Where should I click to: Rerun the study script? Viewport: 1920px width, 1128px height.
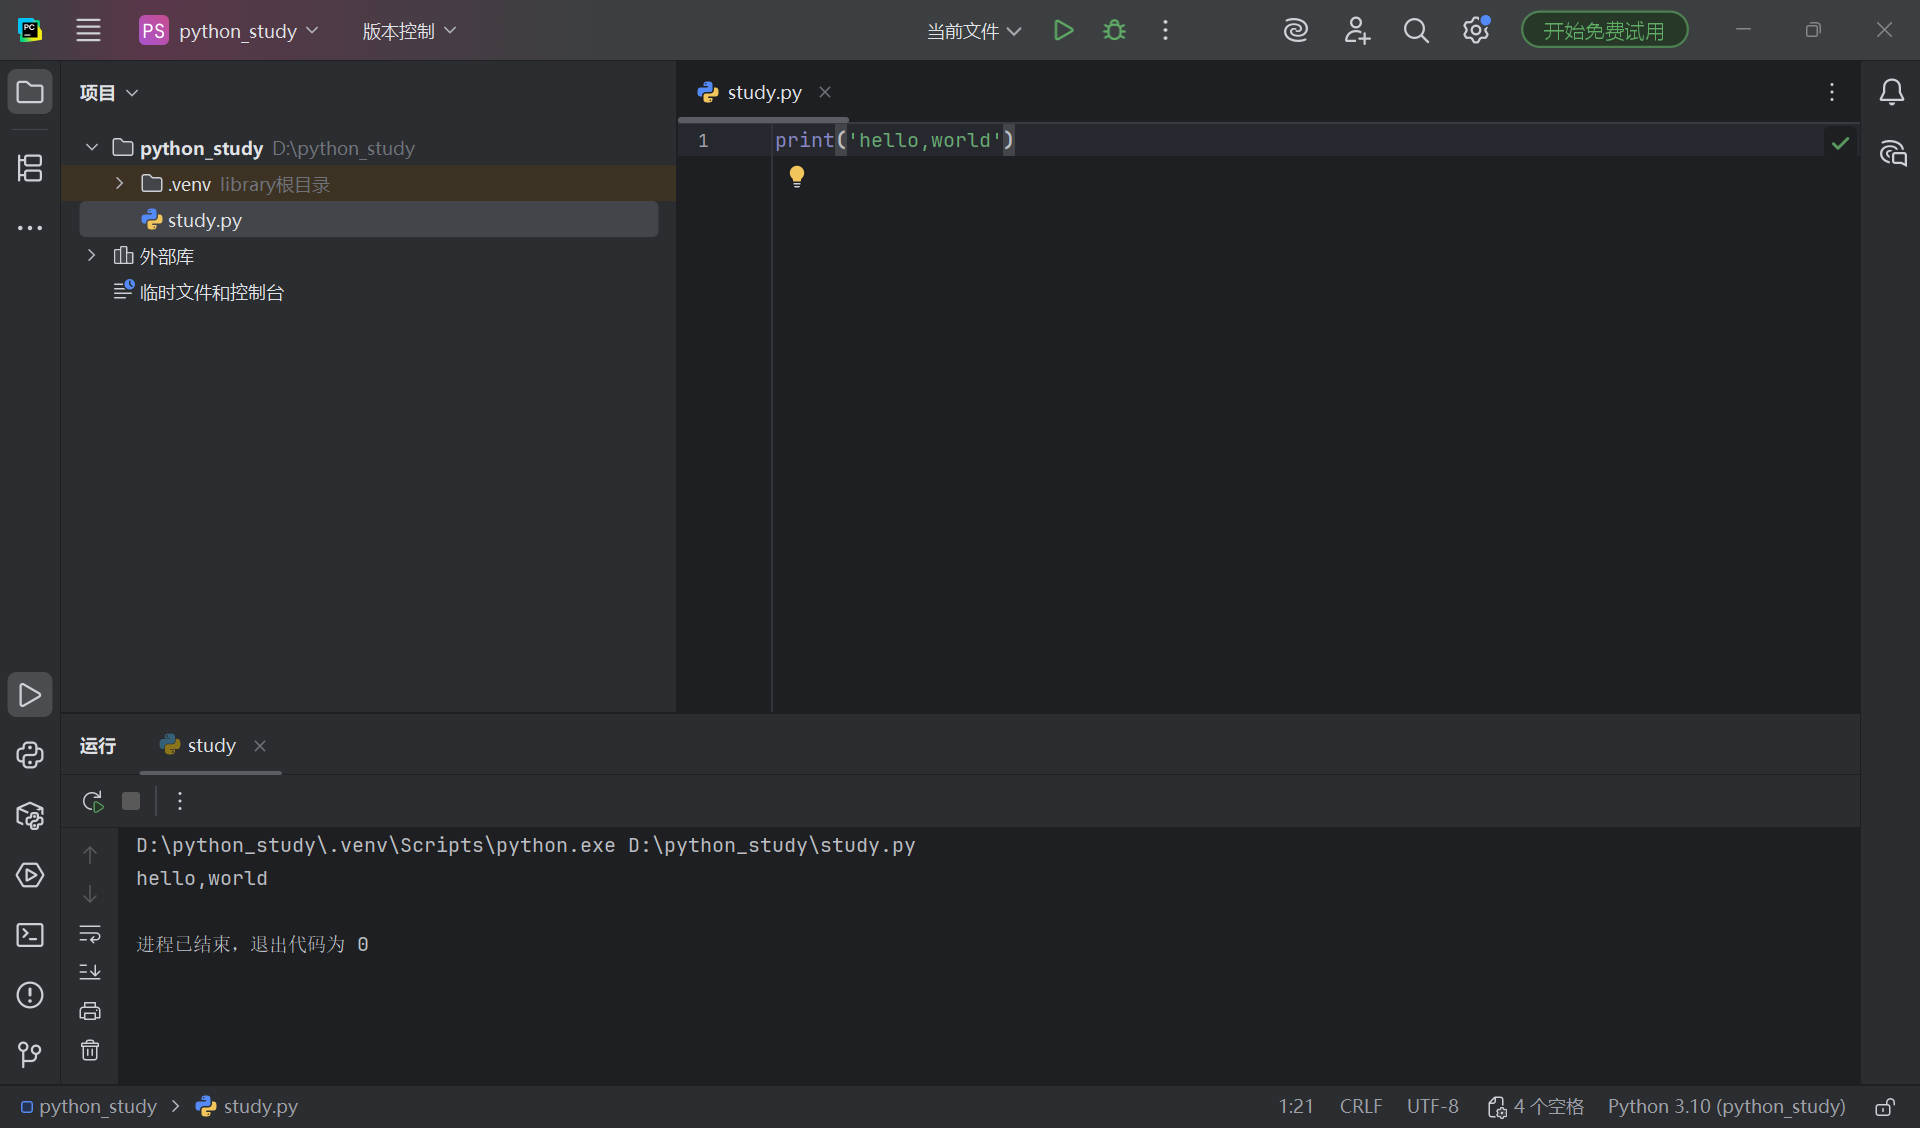(91, 801)
